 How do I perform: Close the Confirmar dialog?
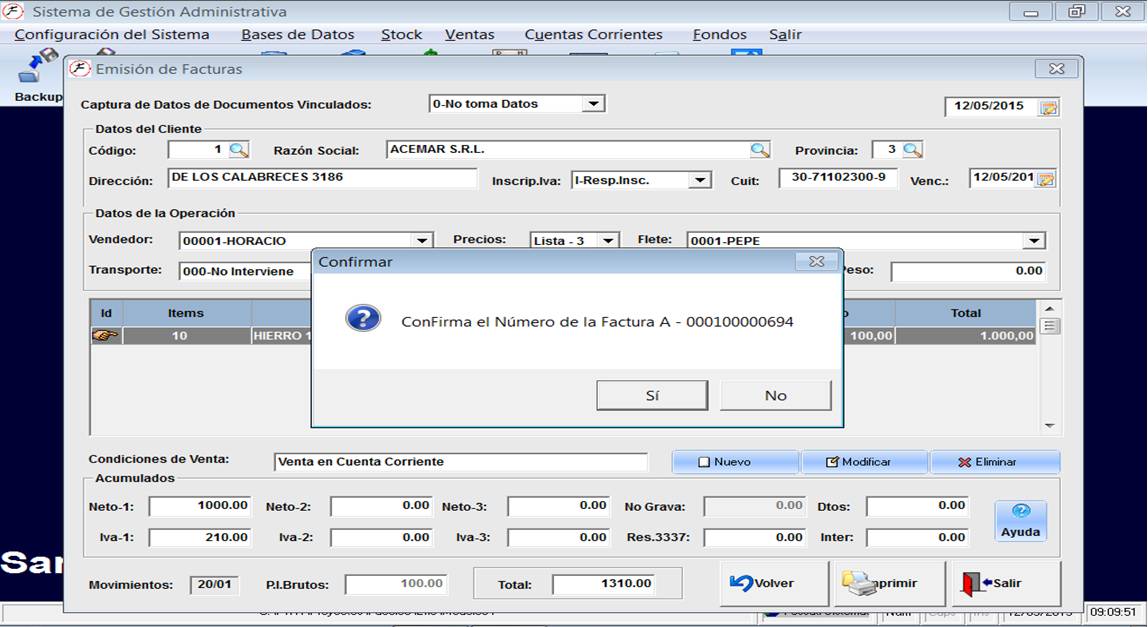click(816, 261)
